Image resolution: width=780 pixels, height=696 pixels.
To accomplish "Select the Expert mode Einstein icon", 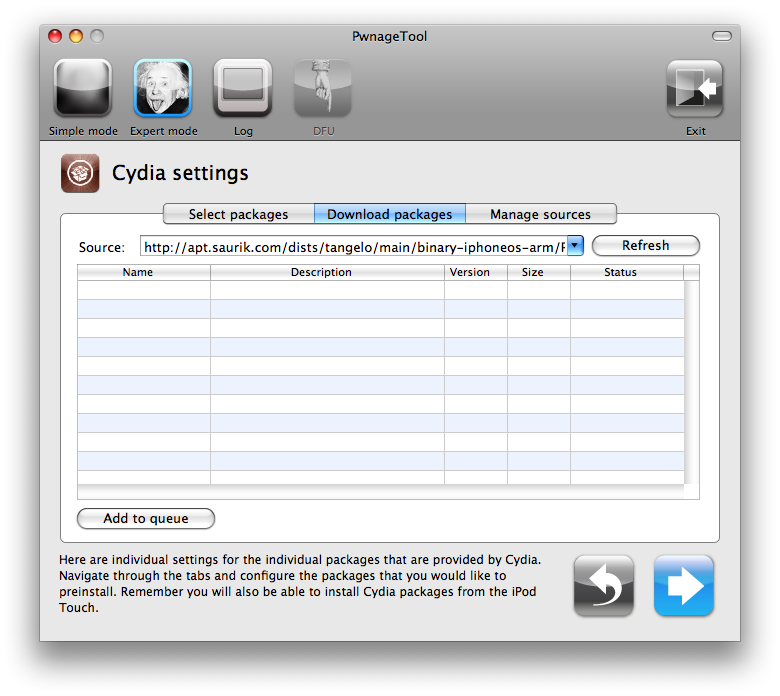I will pyautogui.click(x=163, y=88).
